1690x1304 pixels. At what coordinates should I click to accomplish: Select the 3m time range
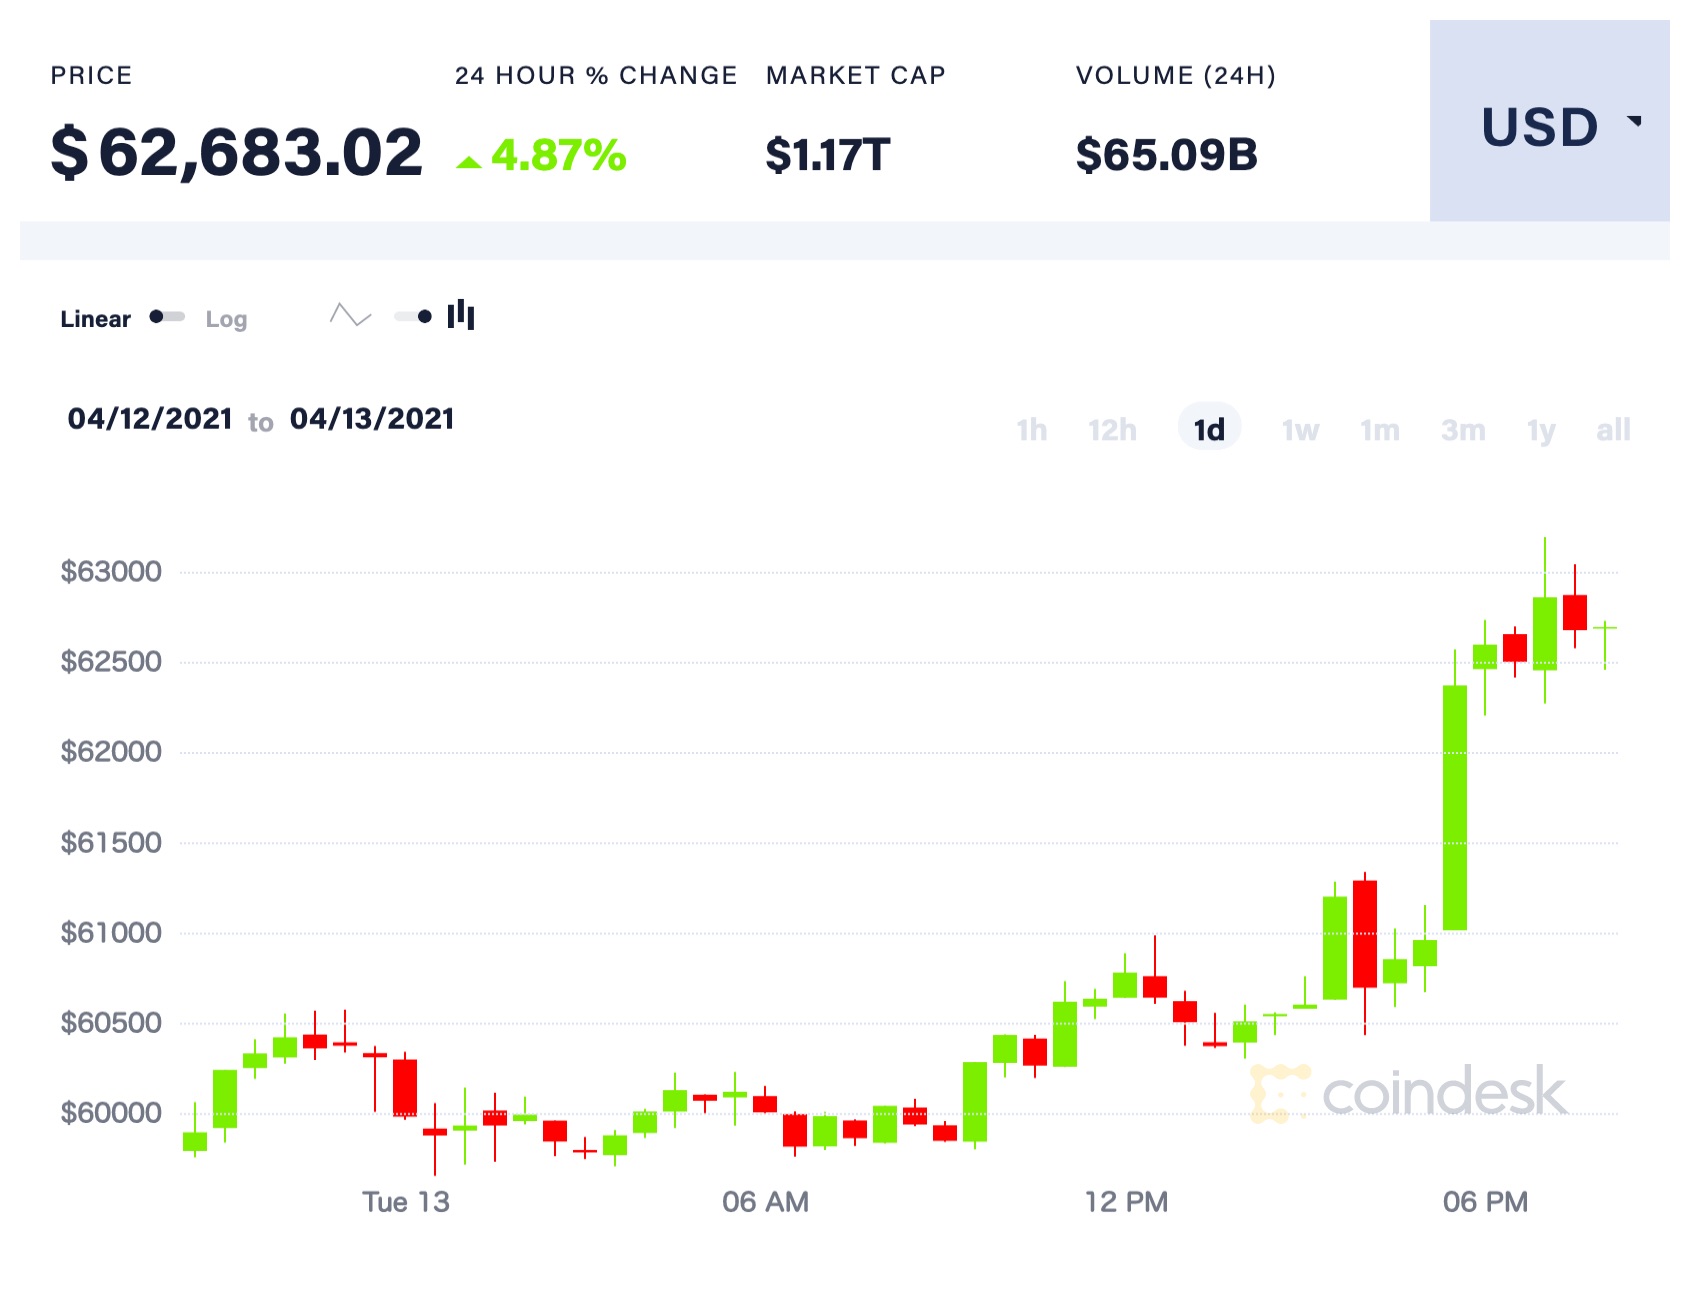click(1463, 430)
